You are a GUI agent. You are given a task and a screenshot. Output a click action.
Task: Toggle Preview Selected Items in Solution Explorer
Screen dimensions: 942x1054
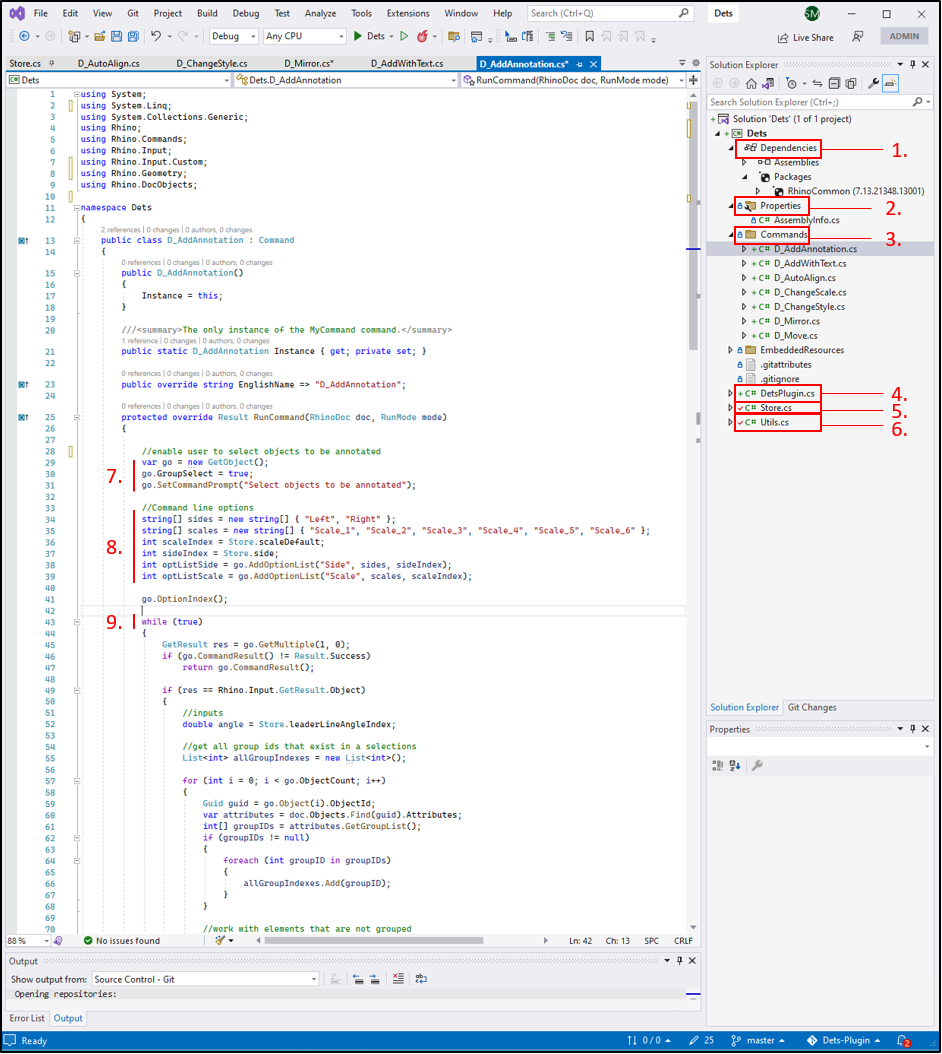pos(889,84)
